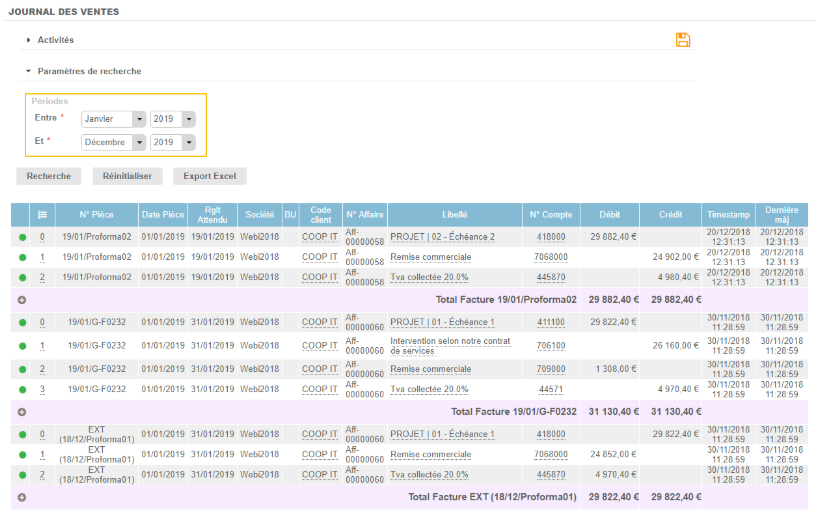The width and height of the screenshot is (825, 519).
Task: Expand the Activités section
Action: (x=55, y=40)
